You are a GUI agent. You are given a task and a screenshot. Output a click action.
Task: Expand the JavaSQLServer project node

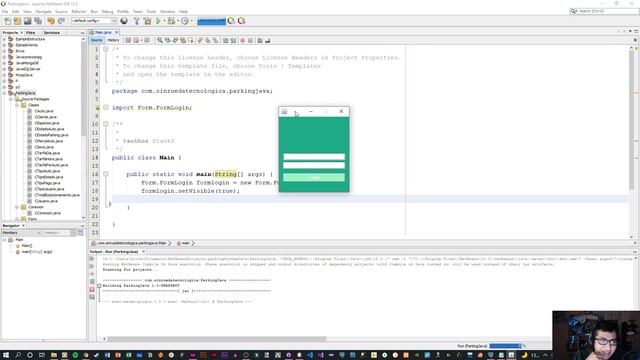click(x=4, y=69)
